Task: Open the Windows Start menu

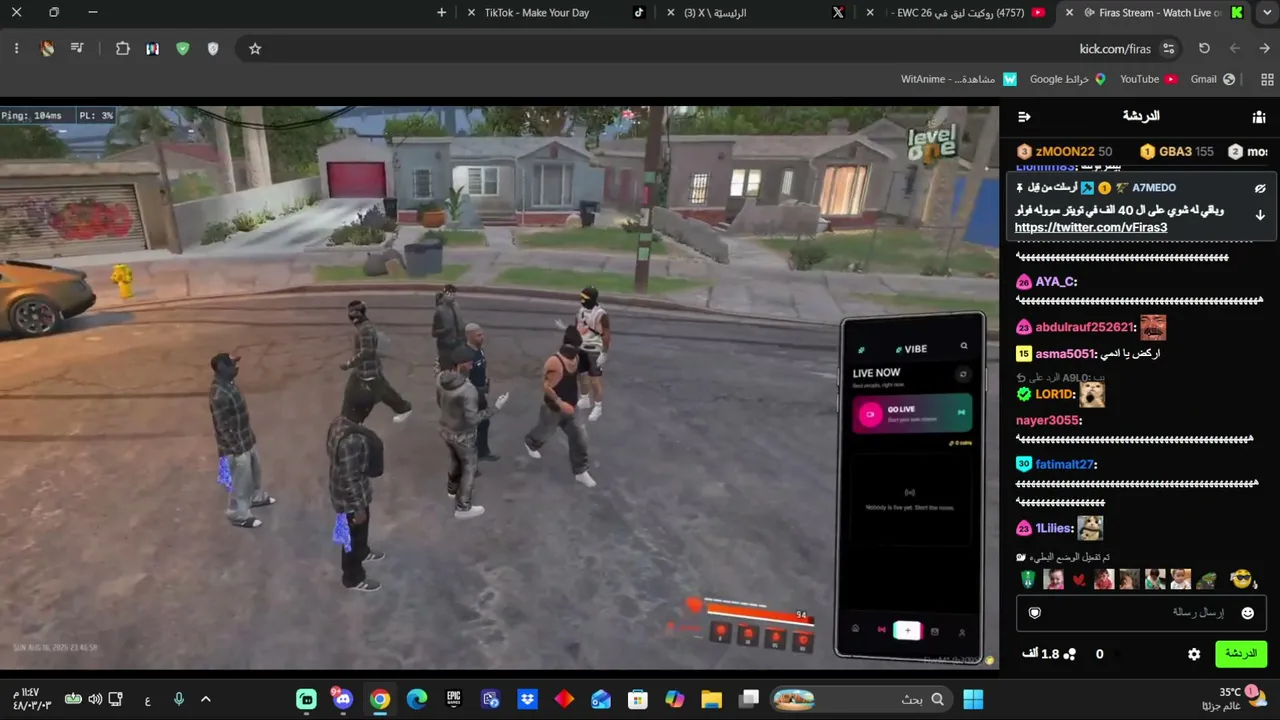Action: (x=972, y=699)
